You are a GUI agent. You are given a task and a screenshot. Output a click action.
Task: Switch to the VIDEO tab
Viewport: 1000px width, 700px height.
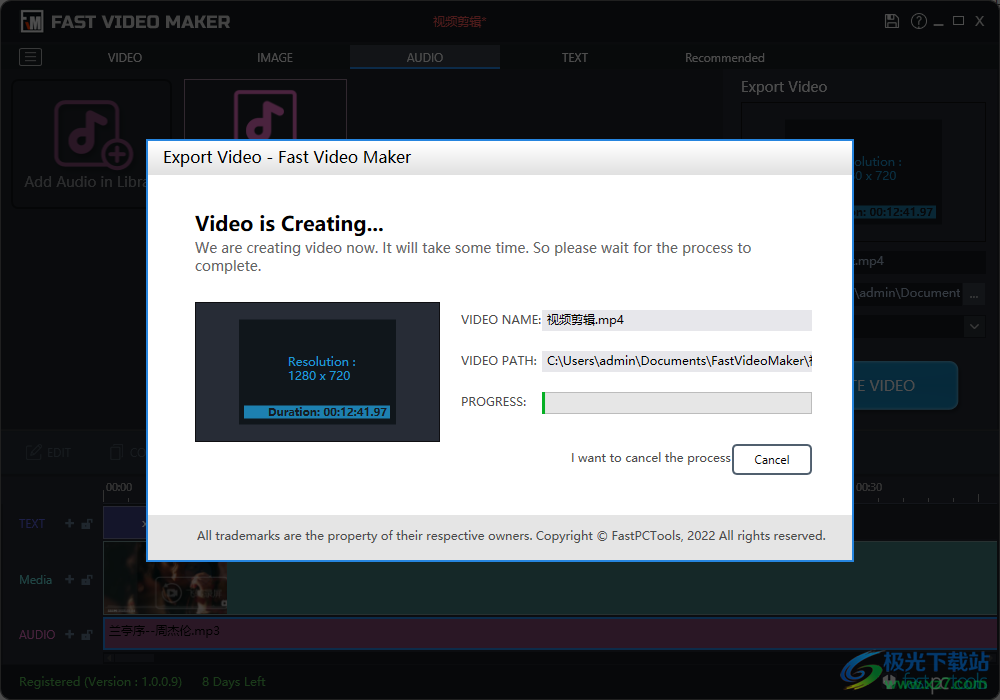(x=124, y=57)
